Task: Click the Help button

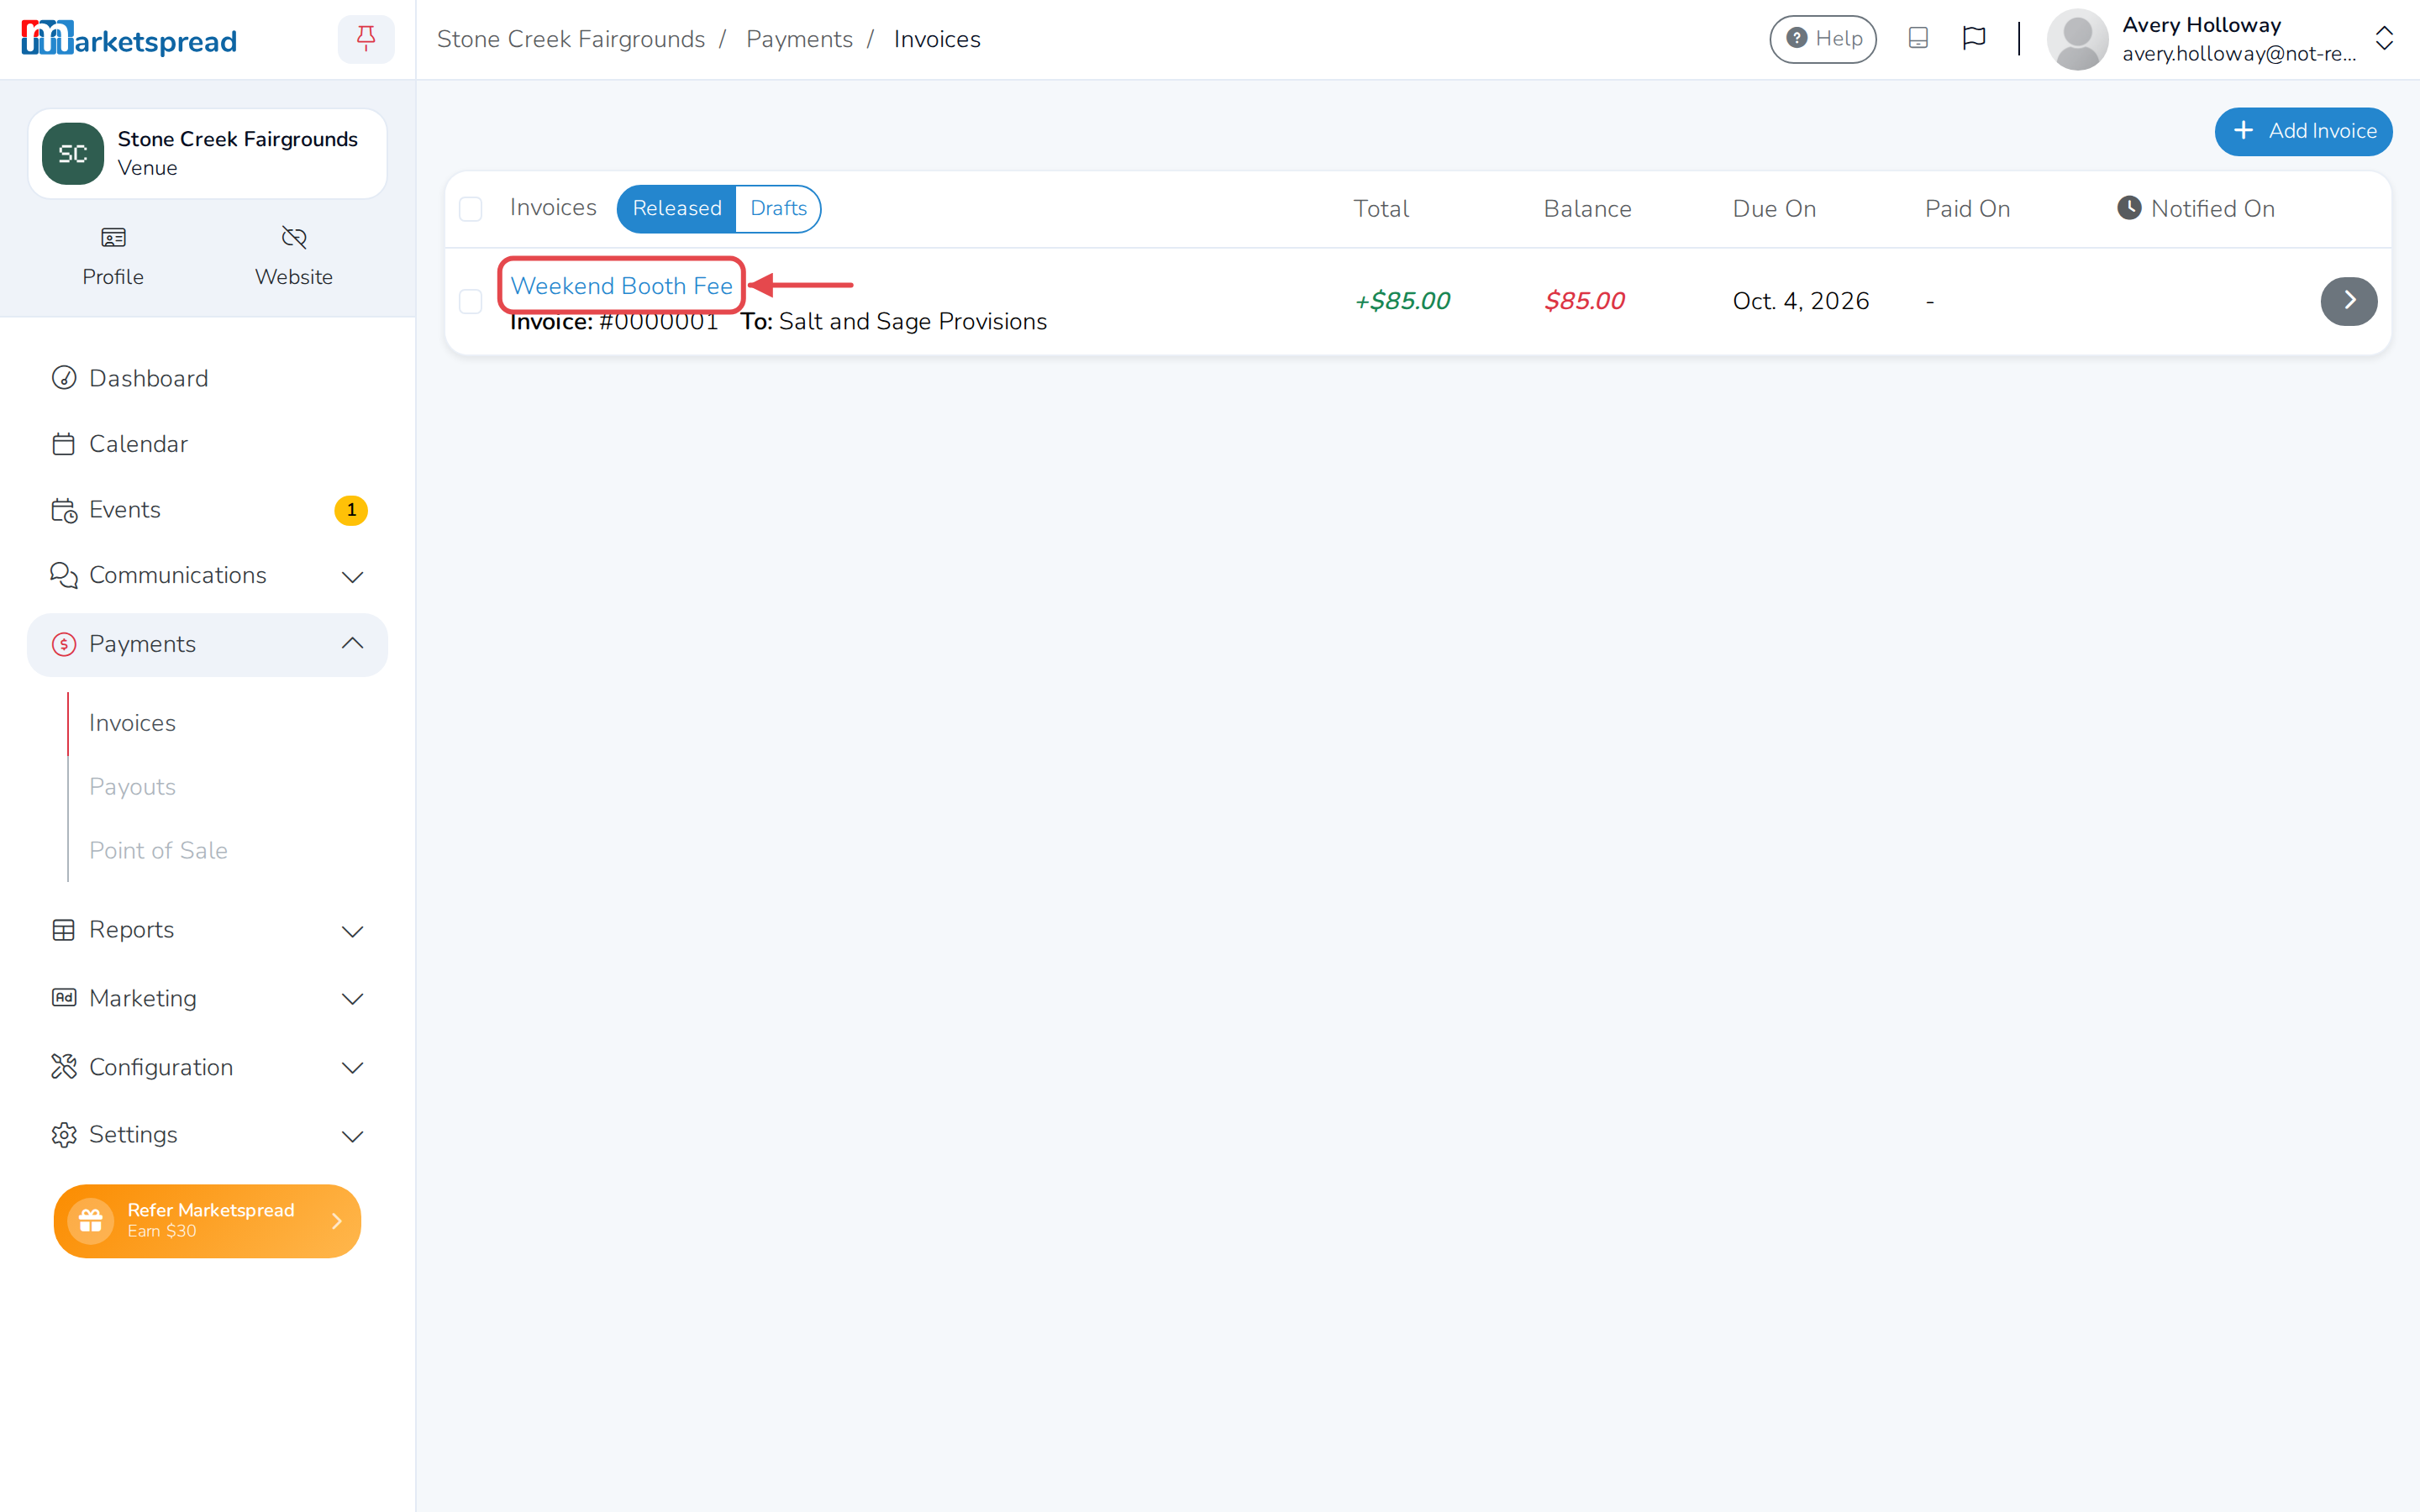Action: (1823, 39)
